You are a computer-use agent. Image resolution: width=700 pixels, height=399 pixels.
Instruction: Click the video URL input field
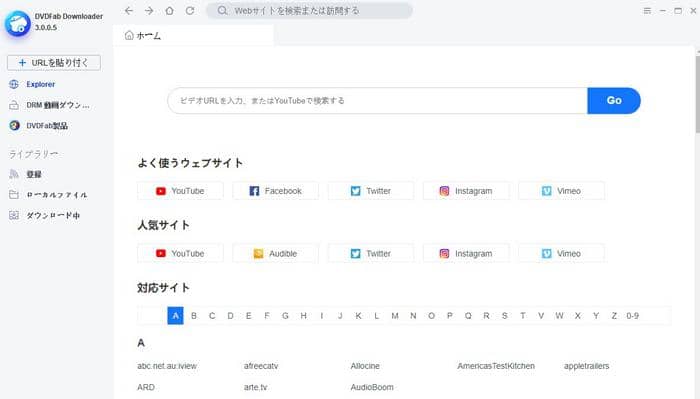[378, 101]
